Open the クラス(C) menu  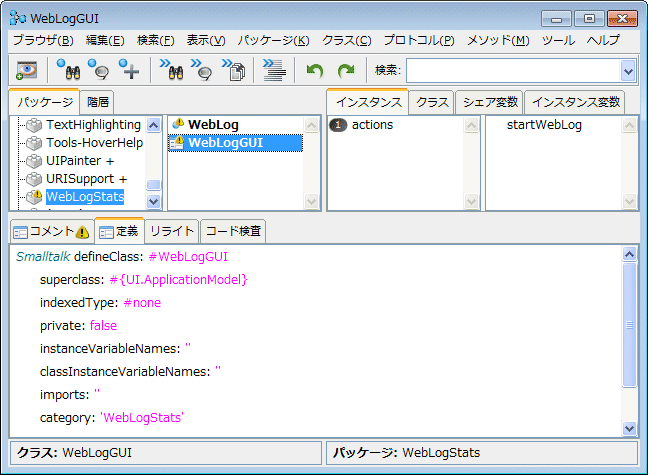pyautogui.click(x=346, y=40)
